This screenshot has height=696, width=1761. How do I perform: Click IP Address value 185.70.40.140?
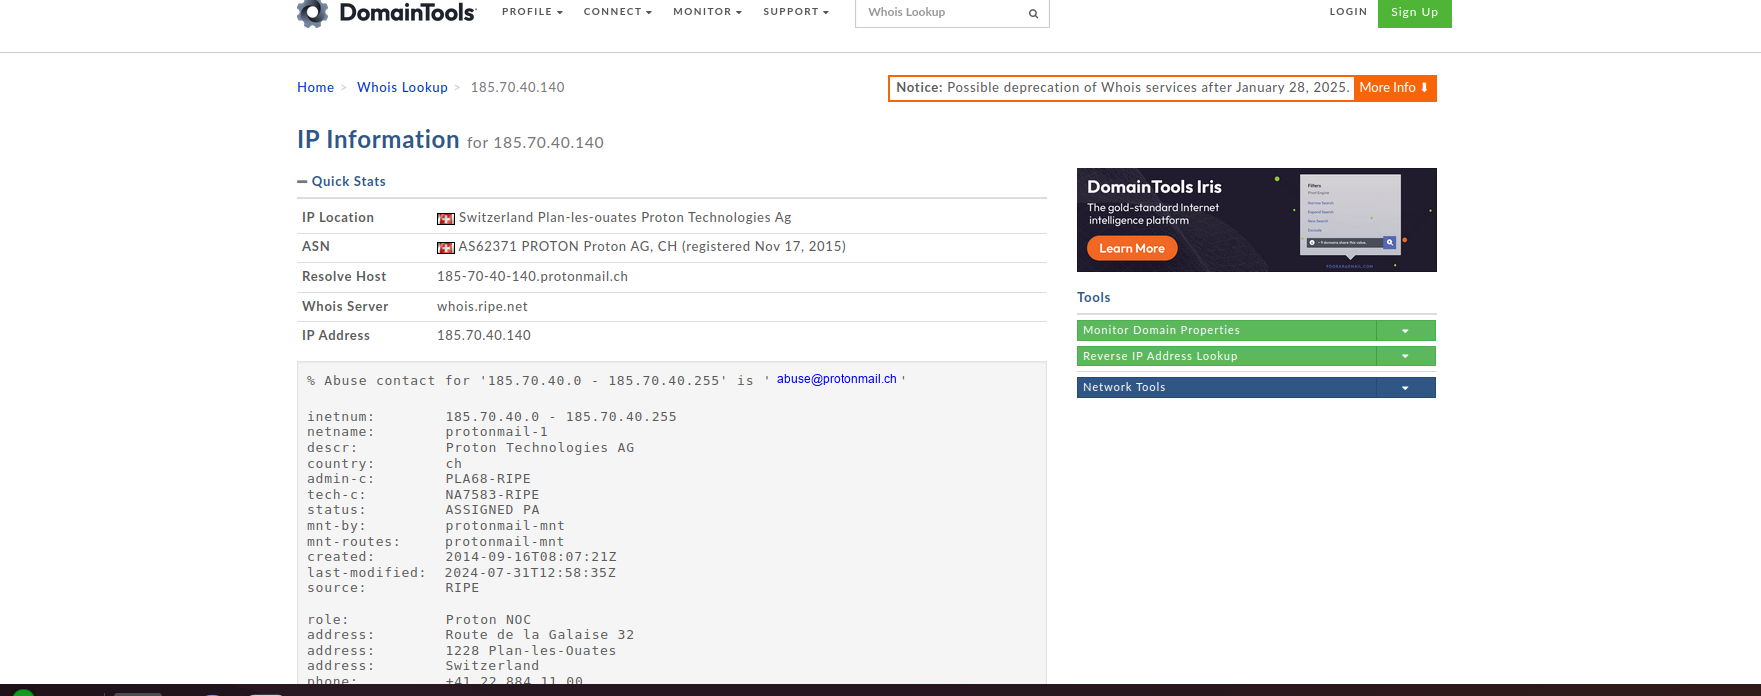tap(484, 336)
